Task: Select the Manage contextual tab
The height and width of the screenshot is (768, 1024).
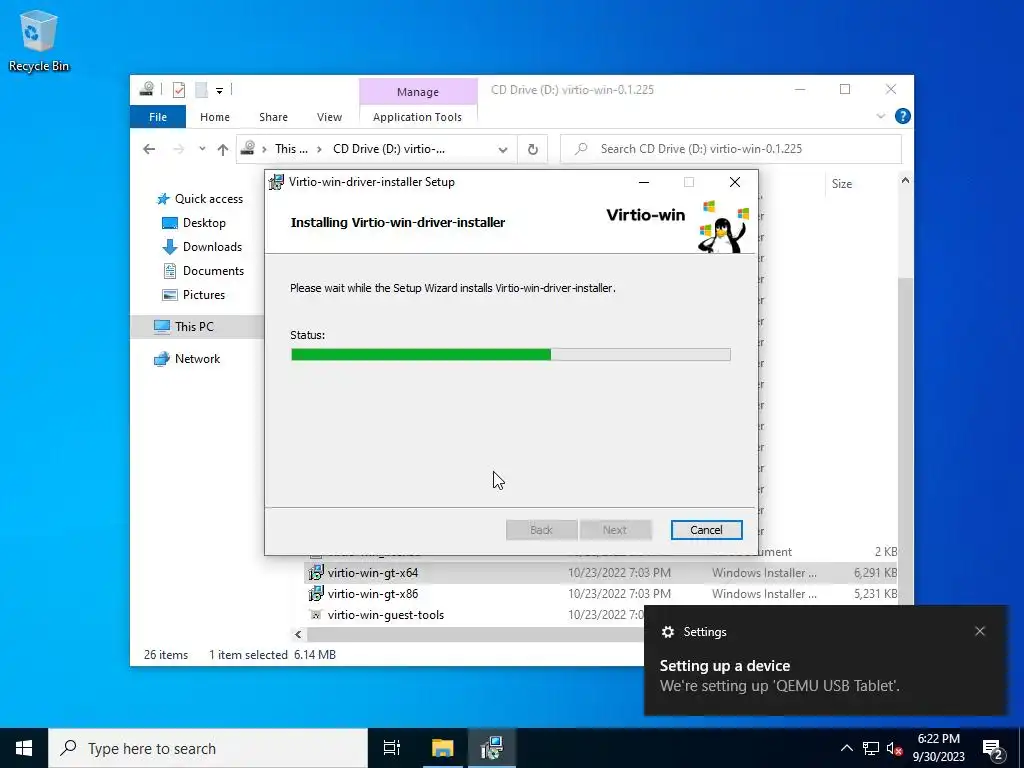Action: (418, 92)
